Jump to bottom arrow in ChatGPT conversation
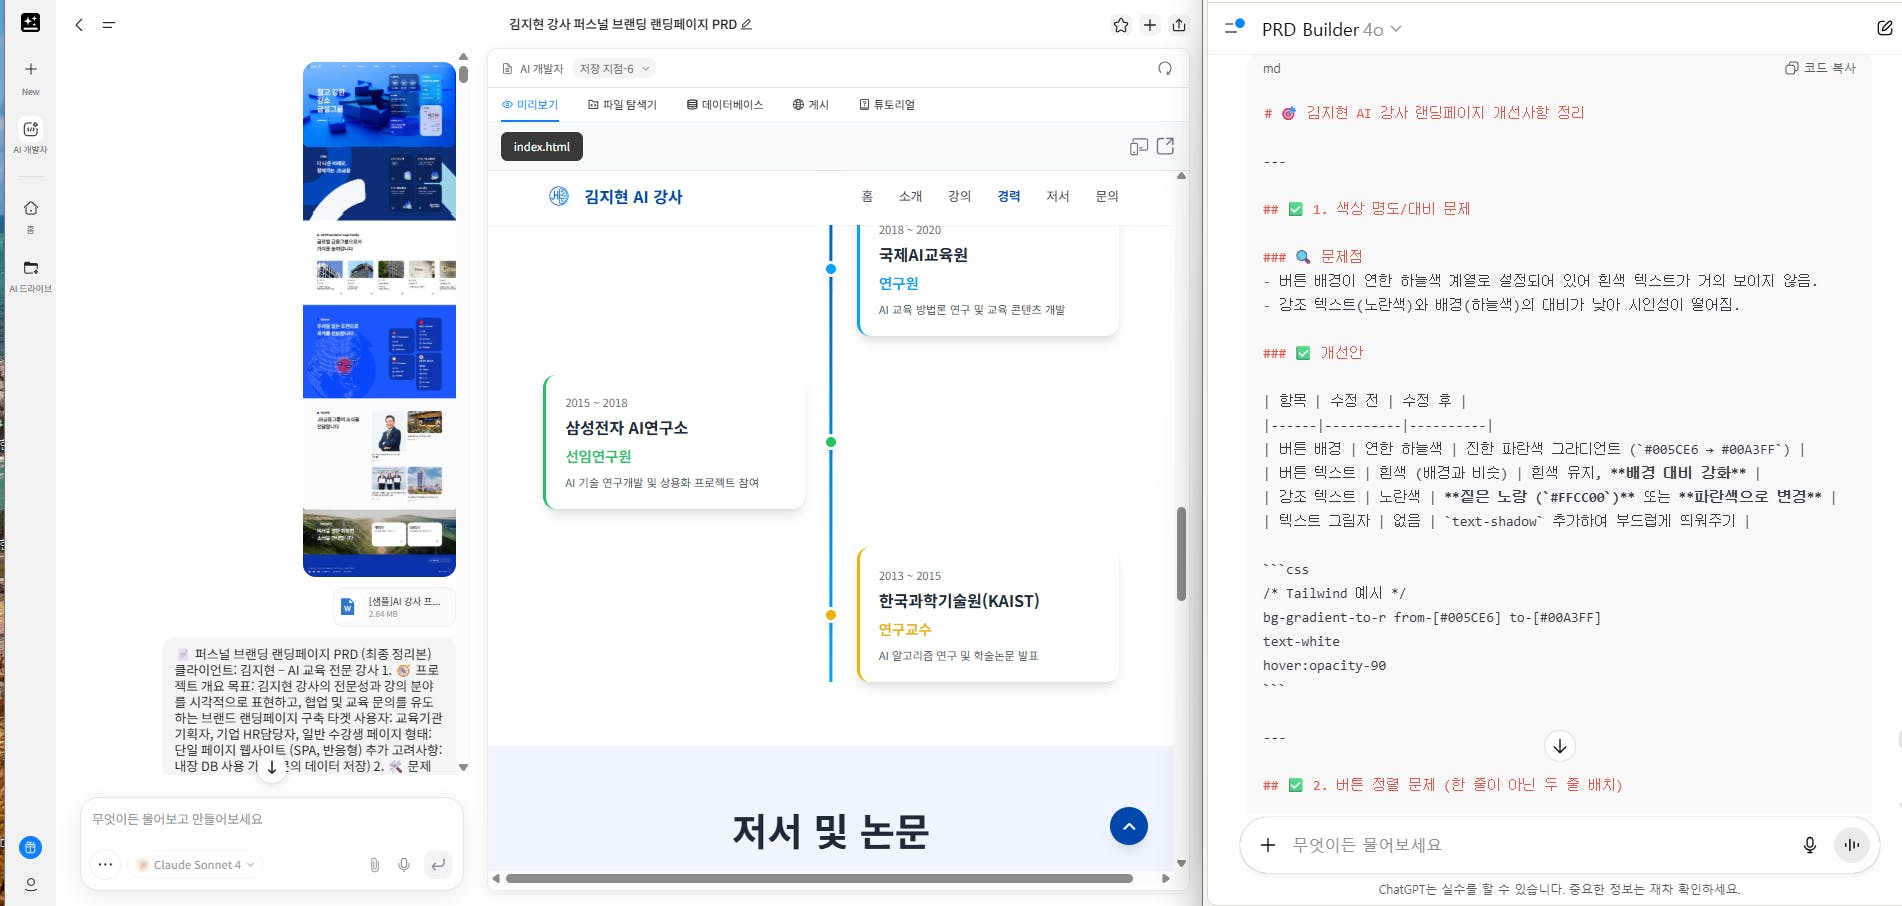This screenshot has width=1902, height=906. (x=1559, y=746)
